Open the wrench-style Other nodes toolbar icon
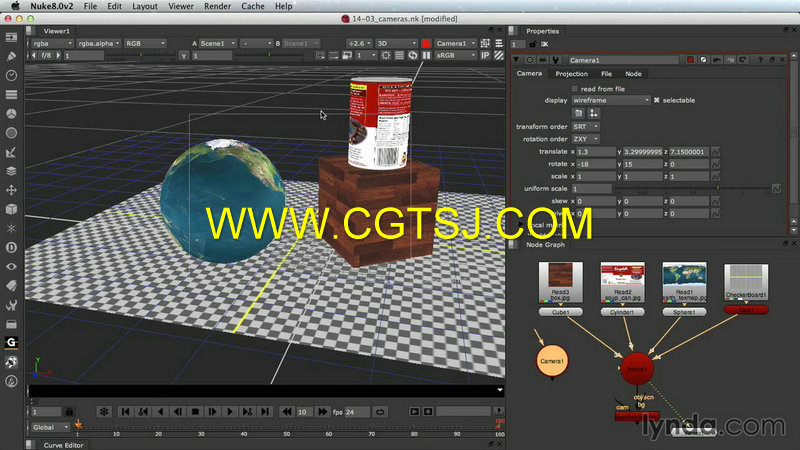This screenshot has width=800, height=450. click(11, 305)
